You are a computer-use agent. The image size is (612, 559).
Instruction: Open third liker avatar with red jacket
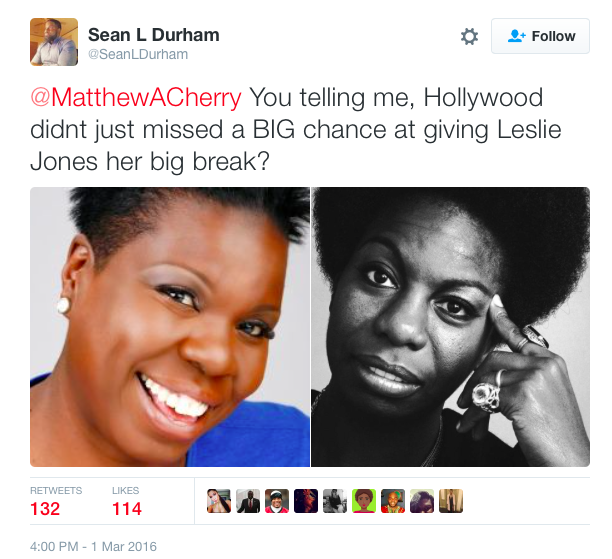pos(277,501)
